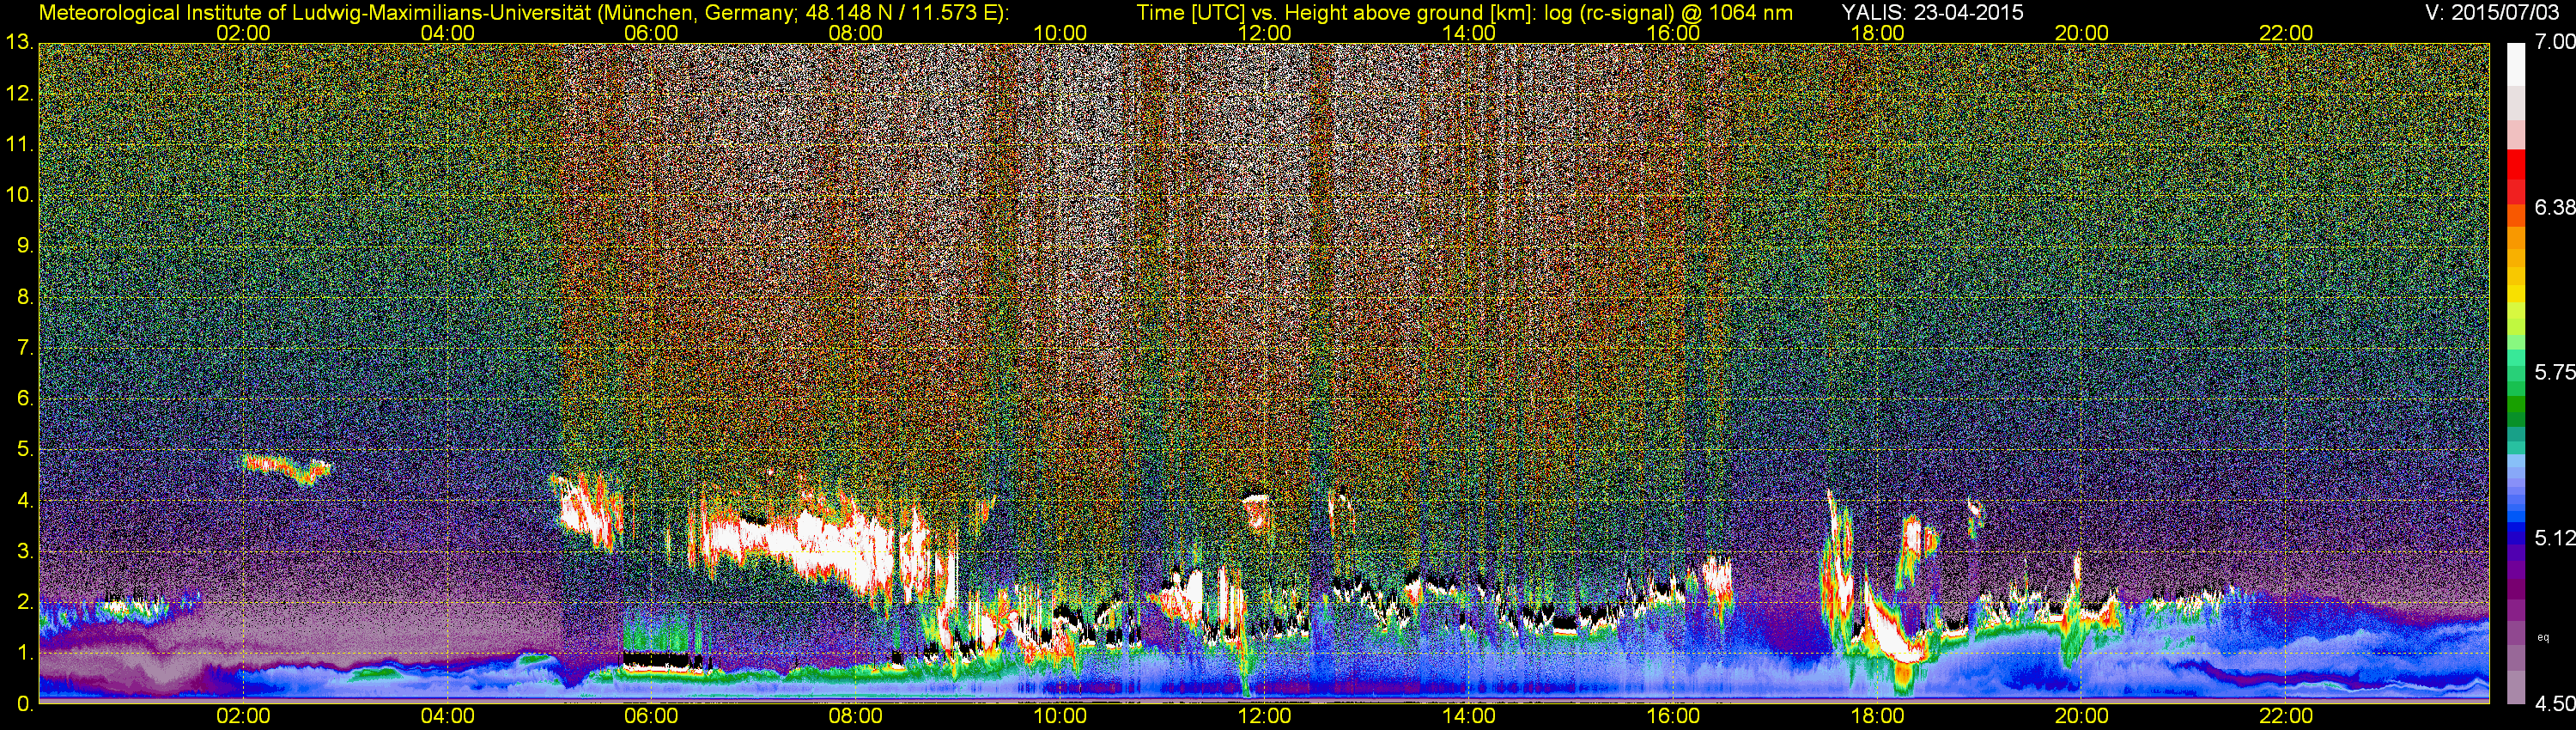The width and height of the screenshot is (2576, 730).
Task: Click the 5.12 value on the color scale
Action: click(2554, 538)
